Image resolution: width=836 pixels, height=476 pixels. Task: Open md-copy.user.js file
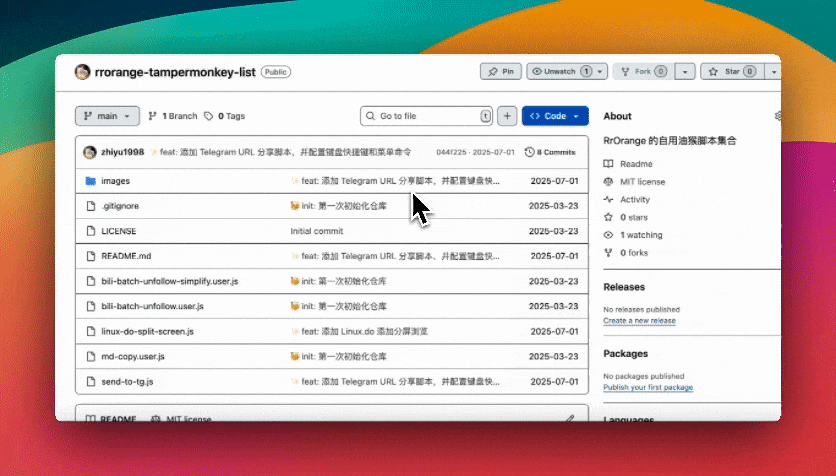[133, 356]
